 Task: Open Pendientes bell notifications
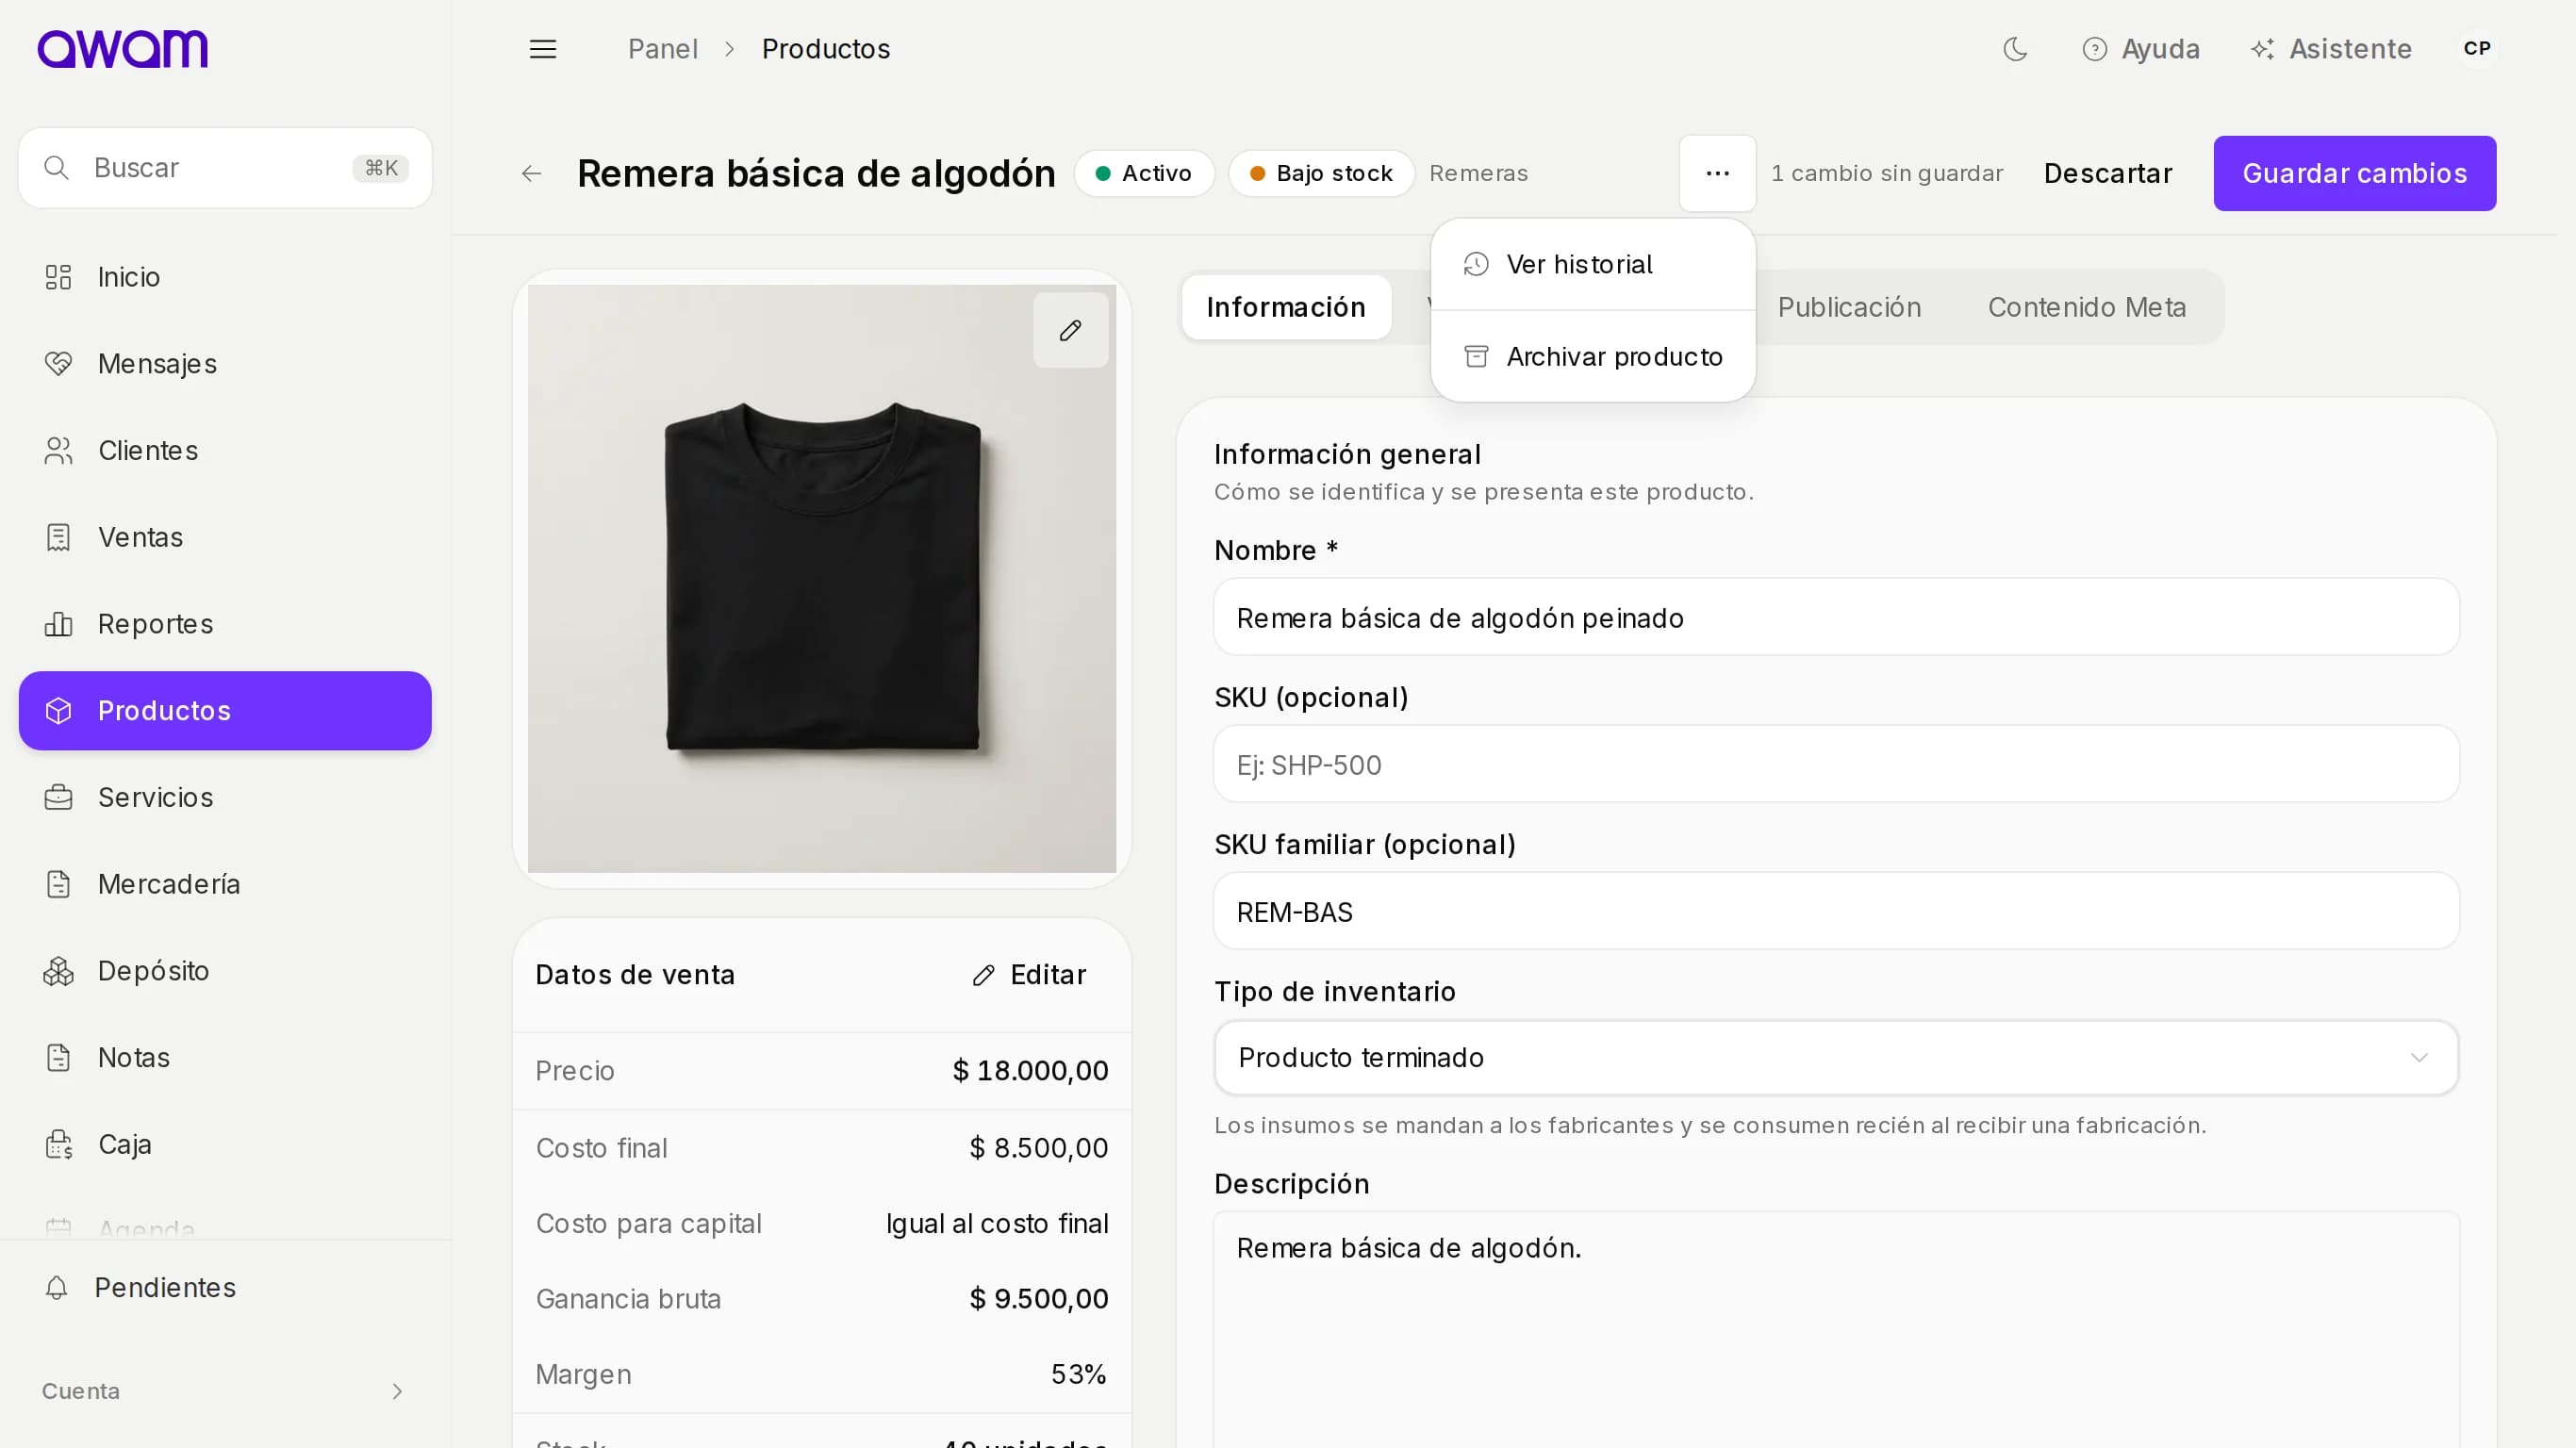click(x=225, y=1288)
